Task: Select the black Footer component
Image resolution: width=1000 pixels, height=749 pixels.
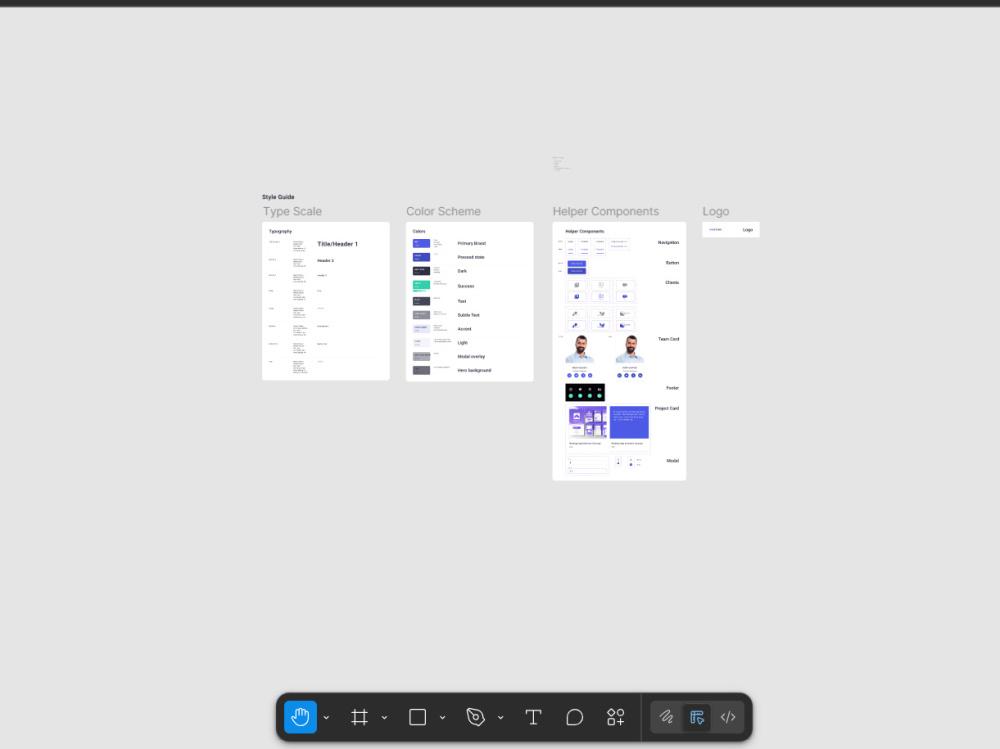Action: [585, 392]
